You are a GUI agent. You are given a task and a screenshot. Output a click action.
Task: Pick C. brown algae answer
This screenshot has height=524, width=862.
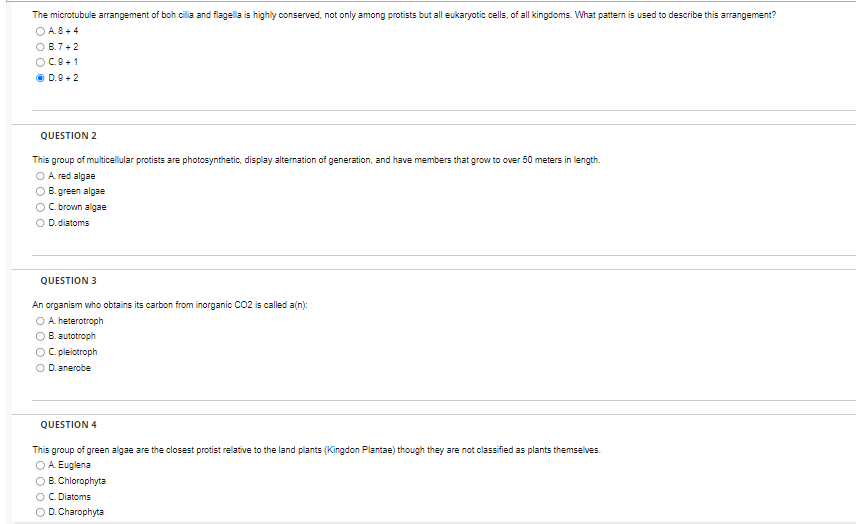(40, 207)
